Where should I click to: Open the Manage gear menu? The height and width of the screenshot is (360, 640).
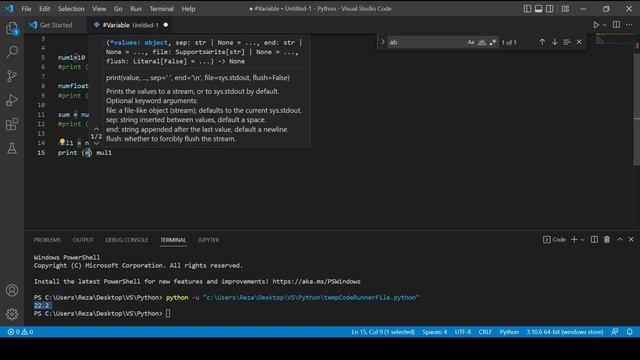12,314
